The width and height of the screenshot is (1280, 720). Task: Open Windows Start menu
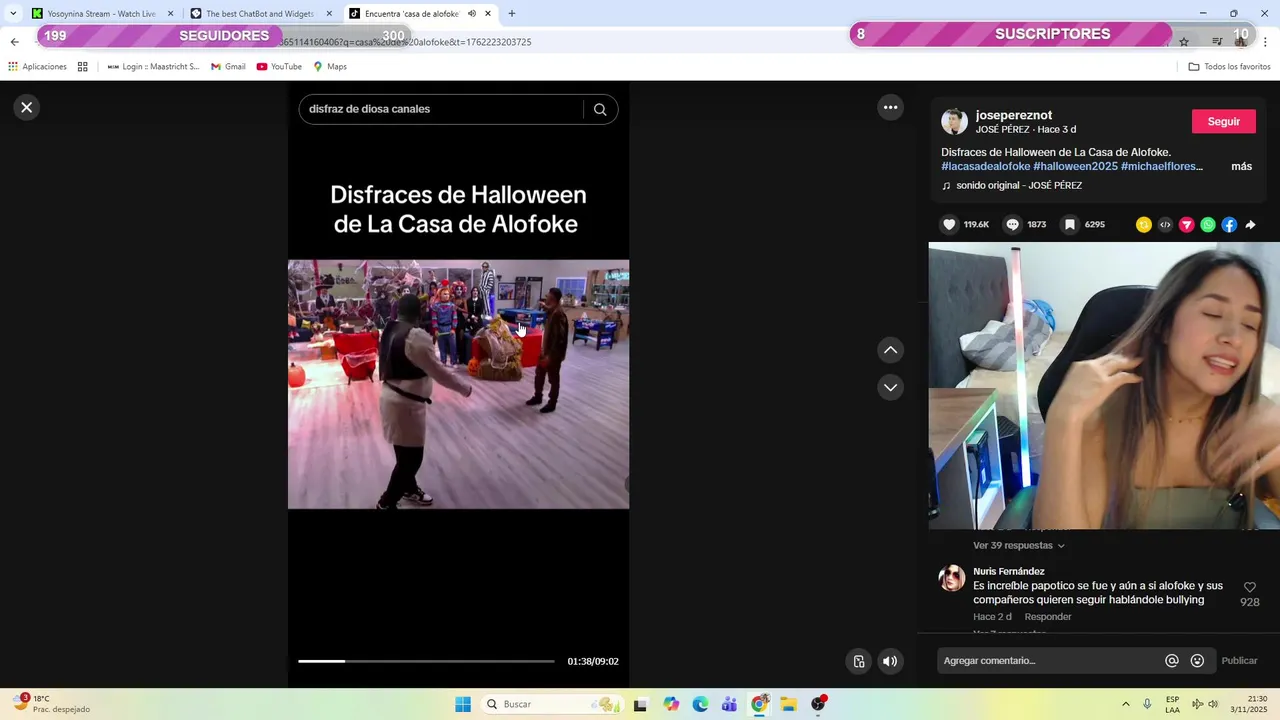click(x=463, y=704)
